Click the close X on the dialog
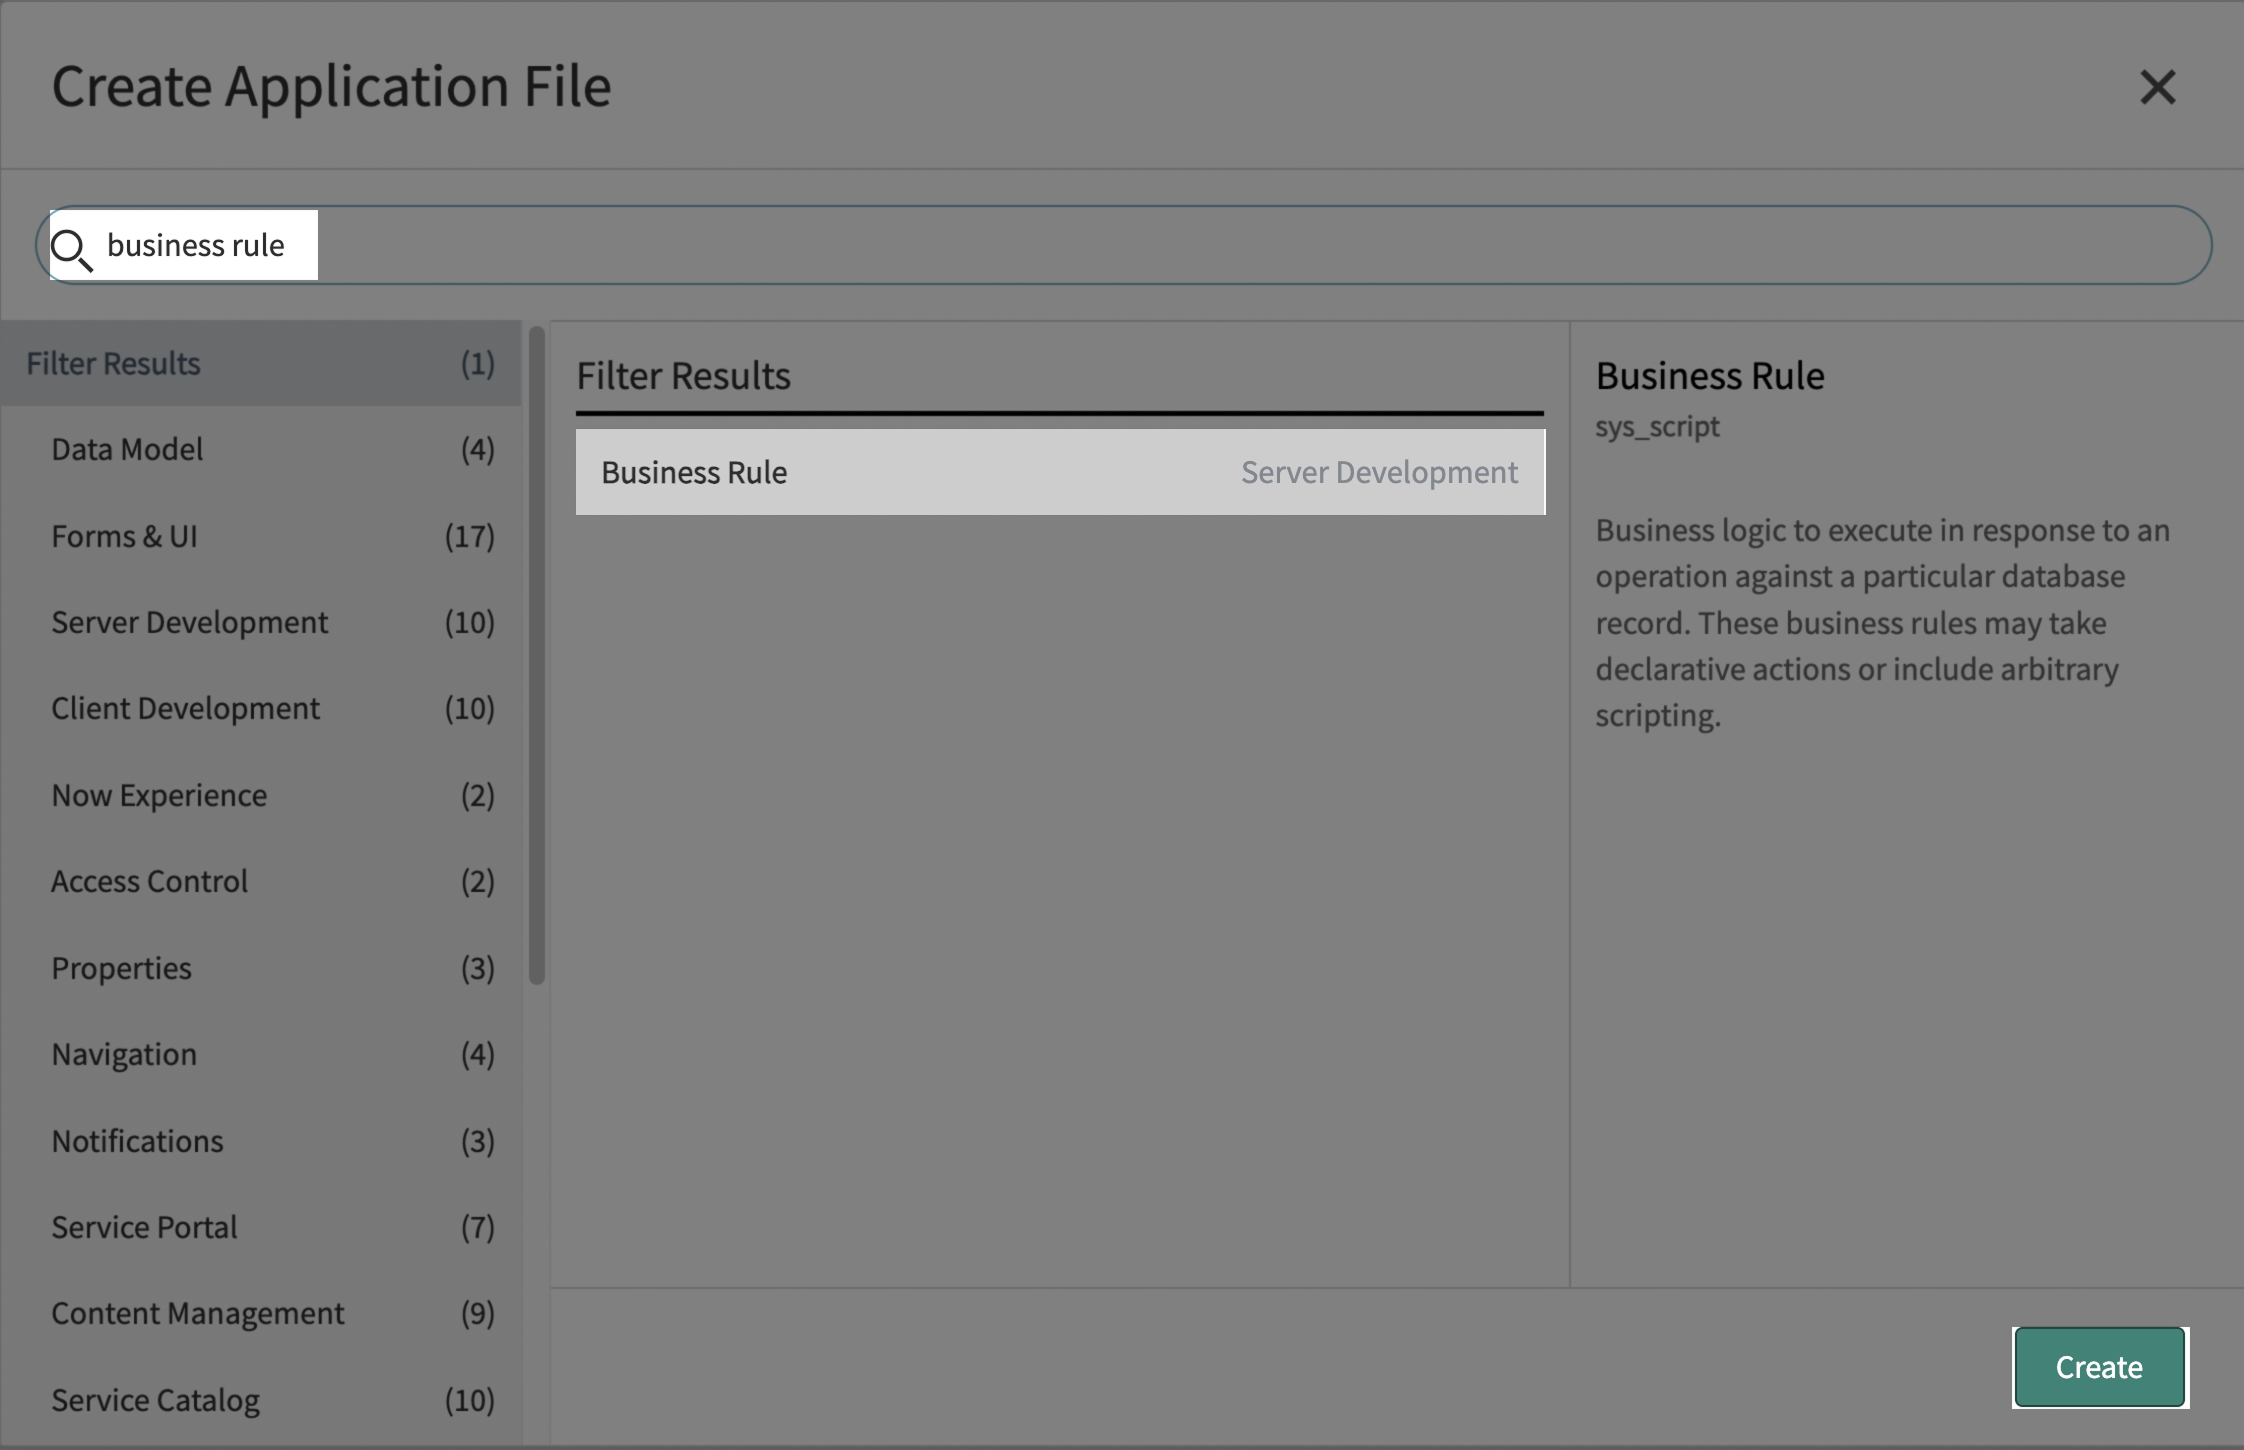The image size is (2244, 1450). coord(2157,87)
